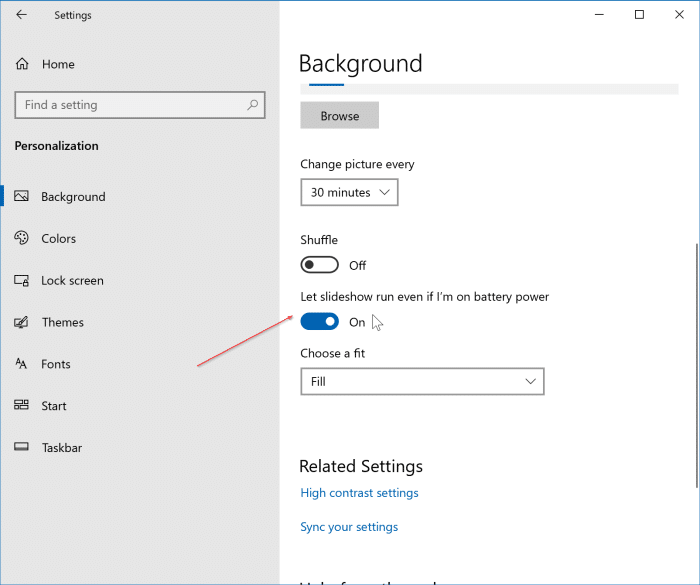This screenshot has width=700, height=585.
Task: Open Home via the house icon
Action: tap(22, 64)
